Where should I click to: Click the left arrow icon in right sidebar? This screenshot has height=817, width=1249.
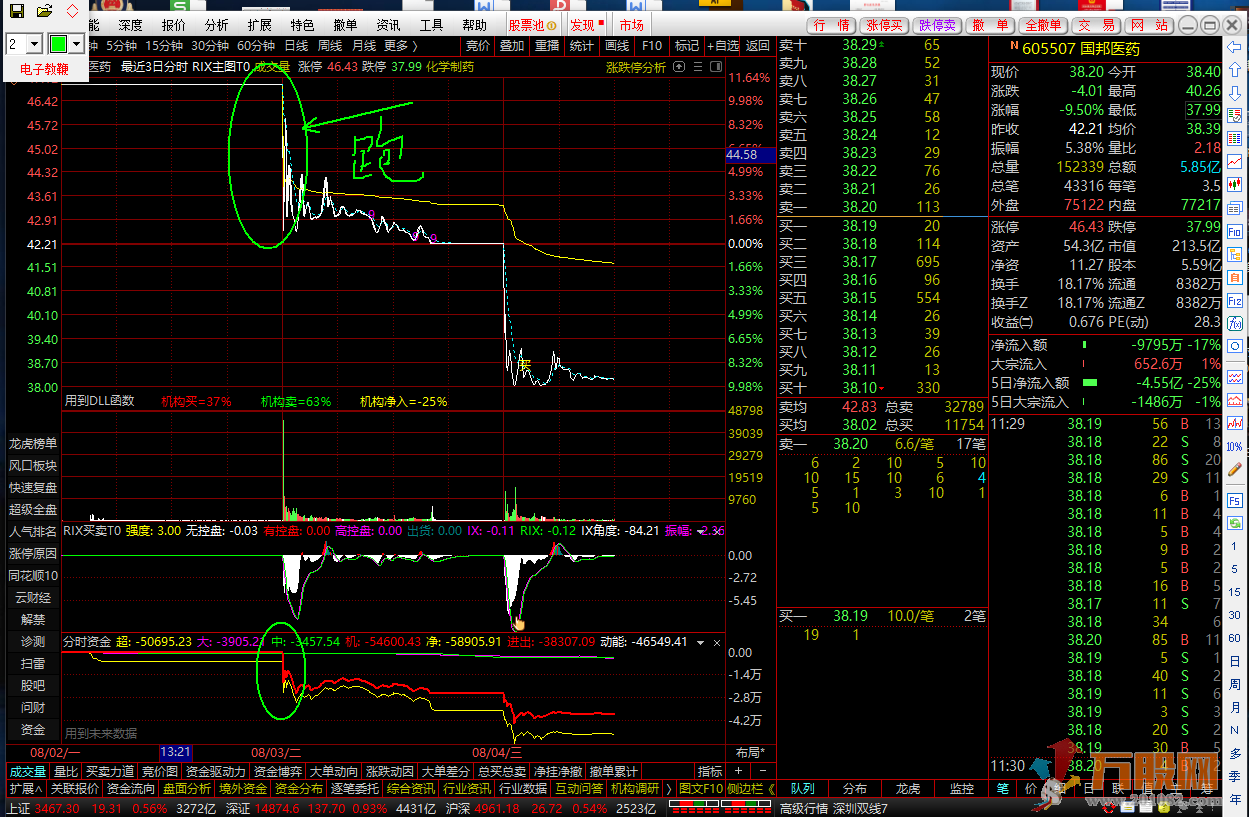(x=1236, y=47)
